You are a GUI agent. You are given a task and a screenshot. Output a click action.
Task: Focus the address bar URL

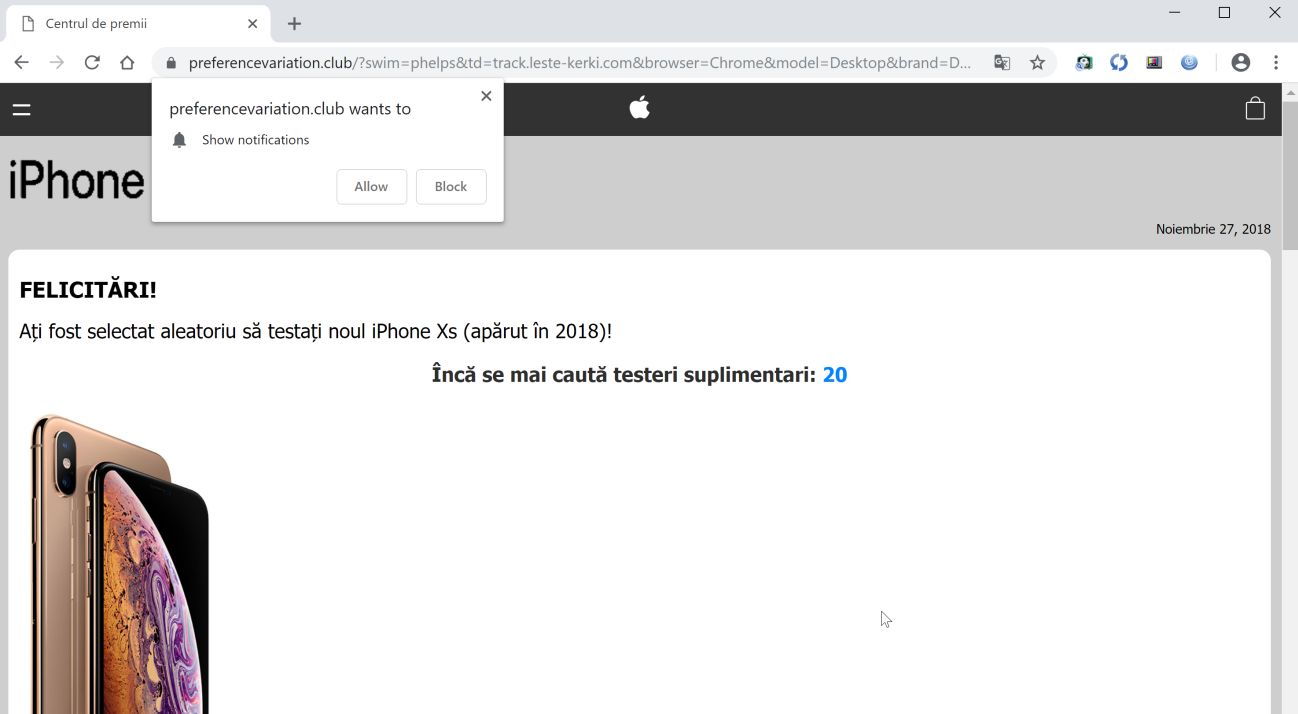click(x=580, y=63)
